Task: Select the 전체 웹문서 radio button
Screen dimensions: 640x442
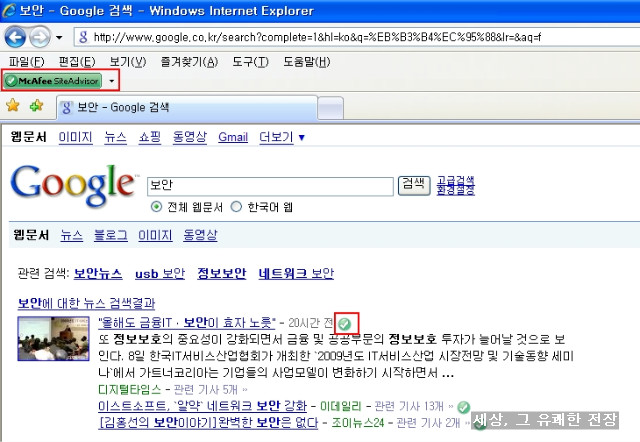Action: [x=156, y=207]
